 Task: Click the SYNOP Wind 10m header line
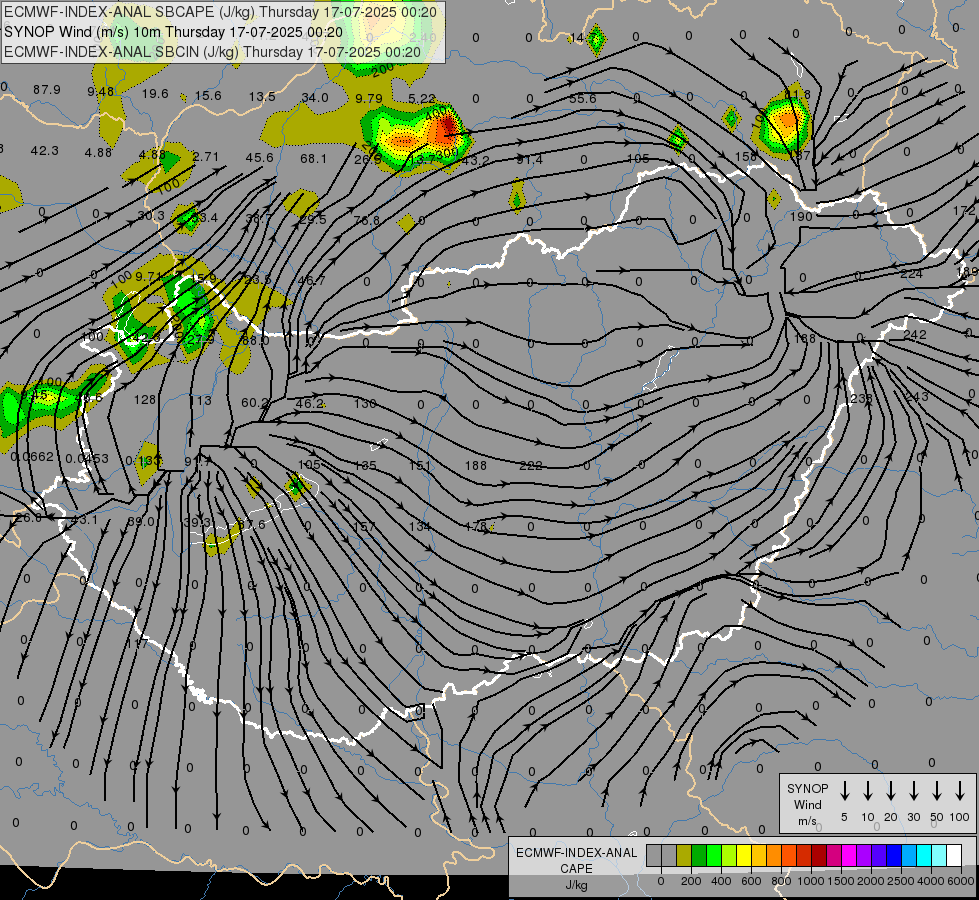[x=174, y=32]
